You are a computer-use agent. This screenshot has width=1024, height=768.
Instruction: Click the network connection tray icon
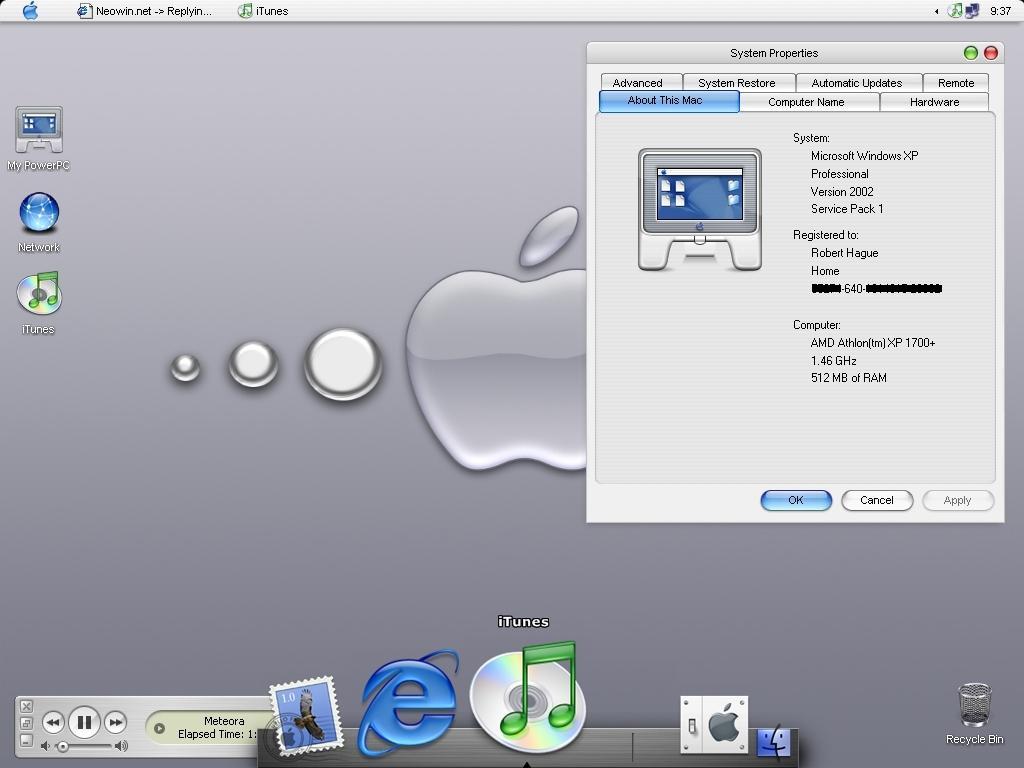(x=972, y=11)
